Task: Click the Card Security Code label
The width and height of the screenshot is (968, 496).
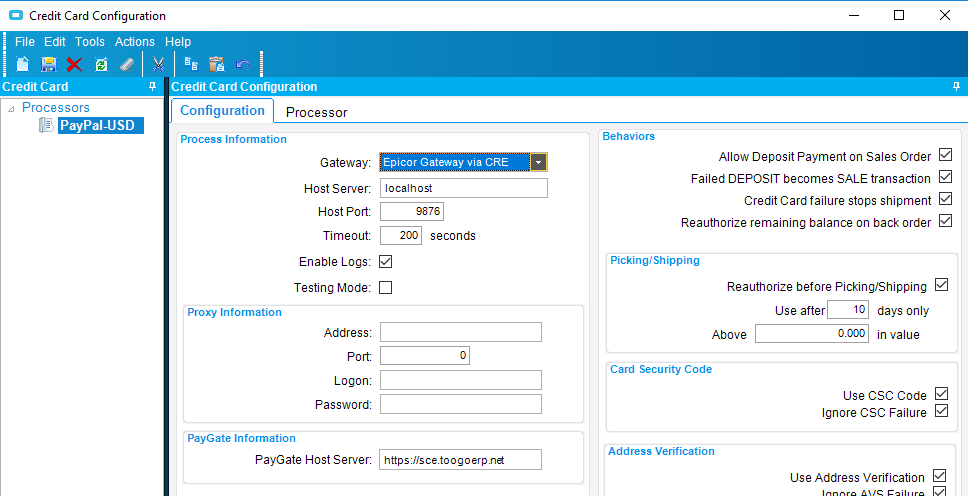Action: pos(661,369)
